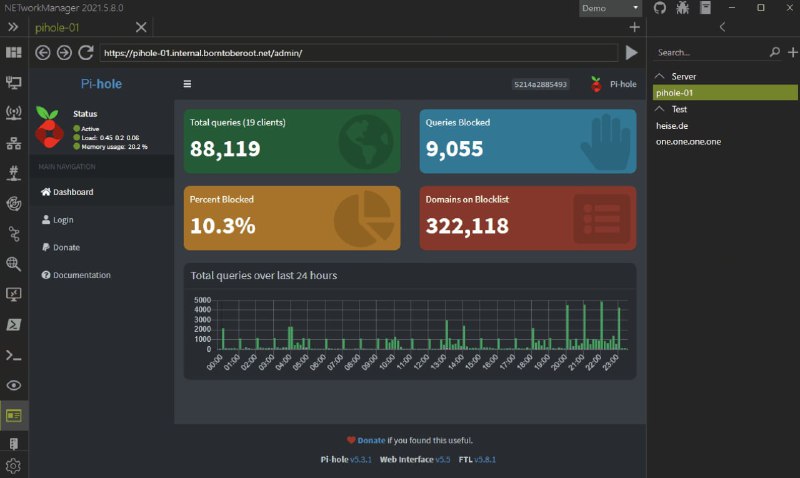Open the Port Scanner icon
Viewport: 800px width, 478px height.
(13, 173)
